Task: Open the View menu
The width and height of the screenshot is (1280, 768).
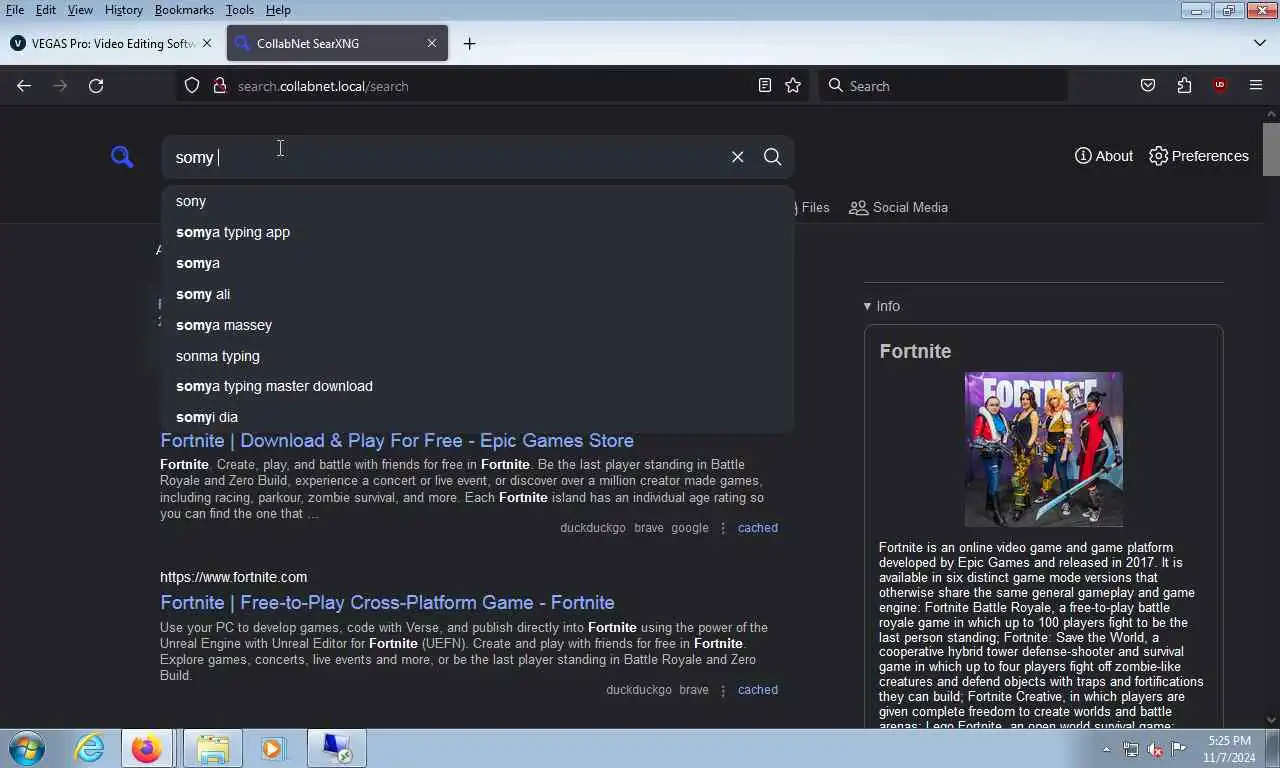Action: [x=80, y=10]
